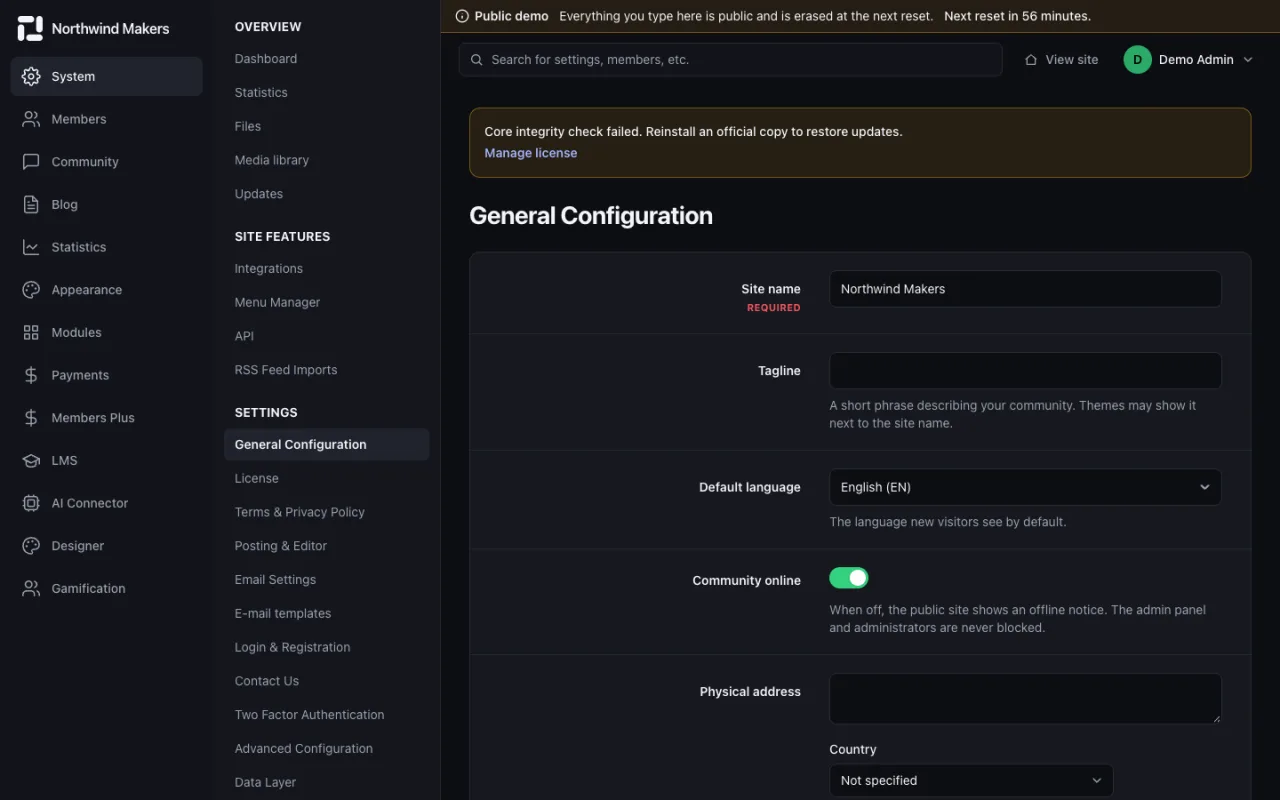Go to Statistics under Overview
The height and width of the screenshot is (800, 1280).
pos(261,92)
